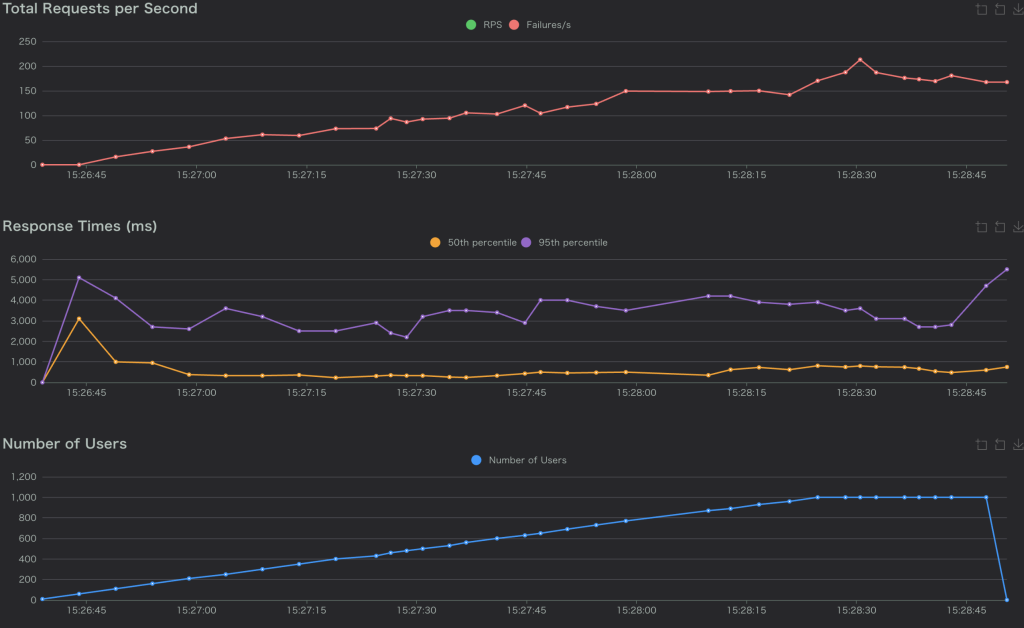Save Response Times chart as image
1024x628 pixels.
pos(1018,227)
